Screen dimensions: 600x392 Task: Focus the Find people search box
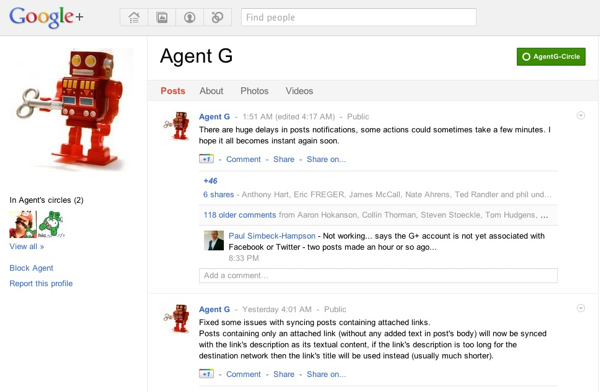tap(359, 17)
